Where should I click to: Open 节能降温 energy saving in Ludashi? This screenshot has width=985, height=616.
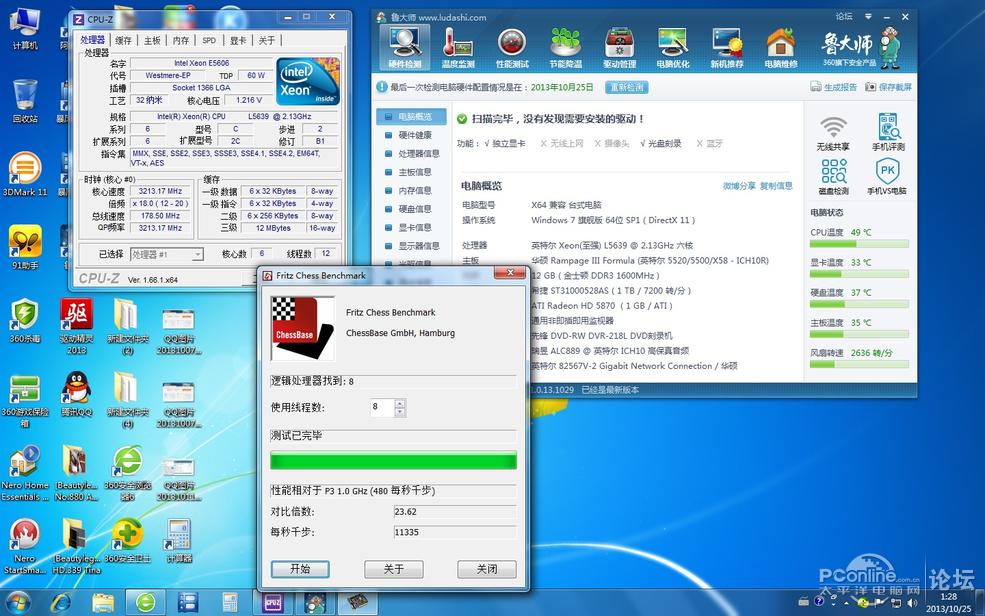(x=565, y=48)
